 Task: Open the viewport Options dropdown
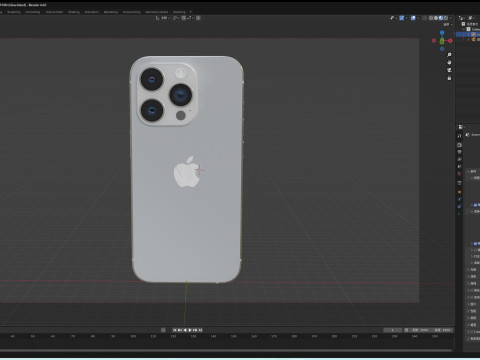coord(448,24)
